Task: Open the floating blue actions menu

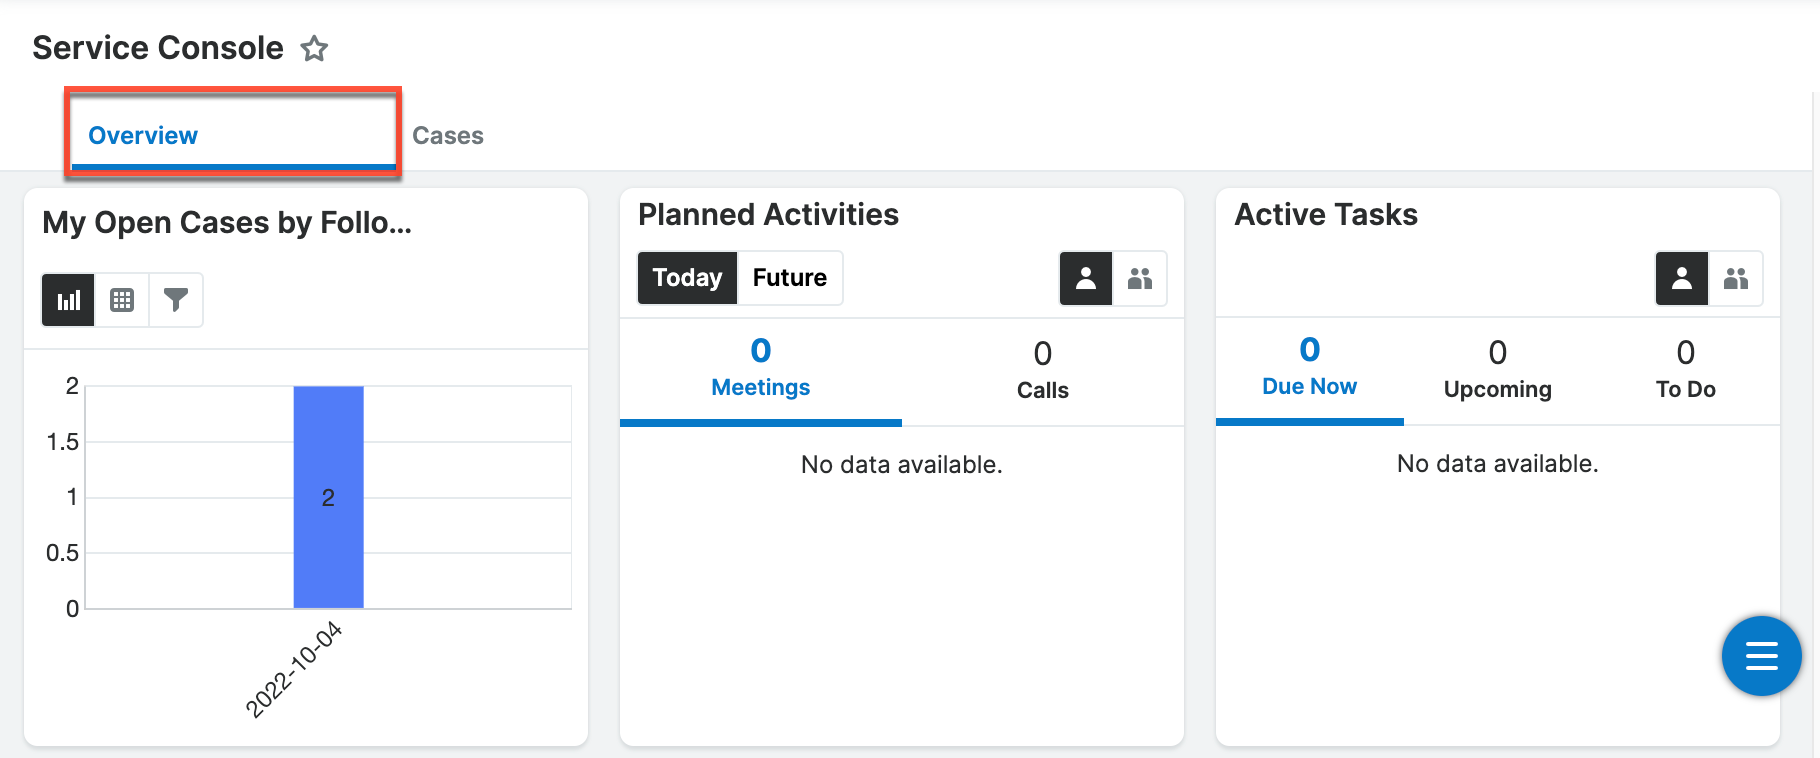Action: click(1761, 656)
